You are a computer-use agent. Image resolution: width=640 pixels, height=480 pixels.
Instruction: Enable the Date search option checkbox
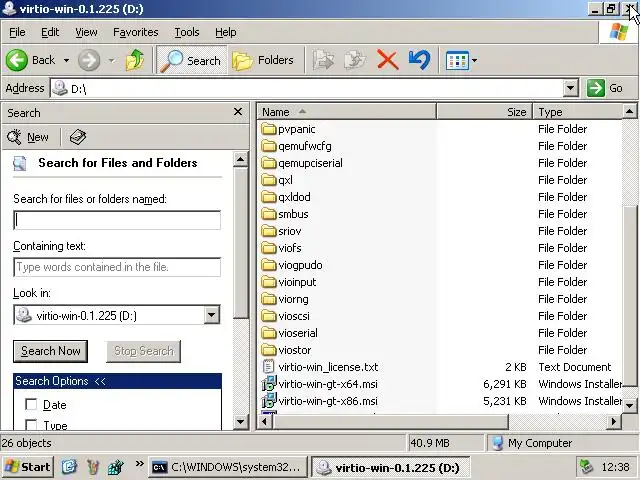point(31,404)
